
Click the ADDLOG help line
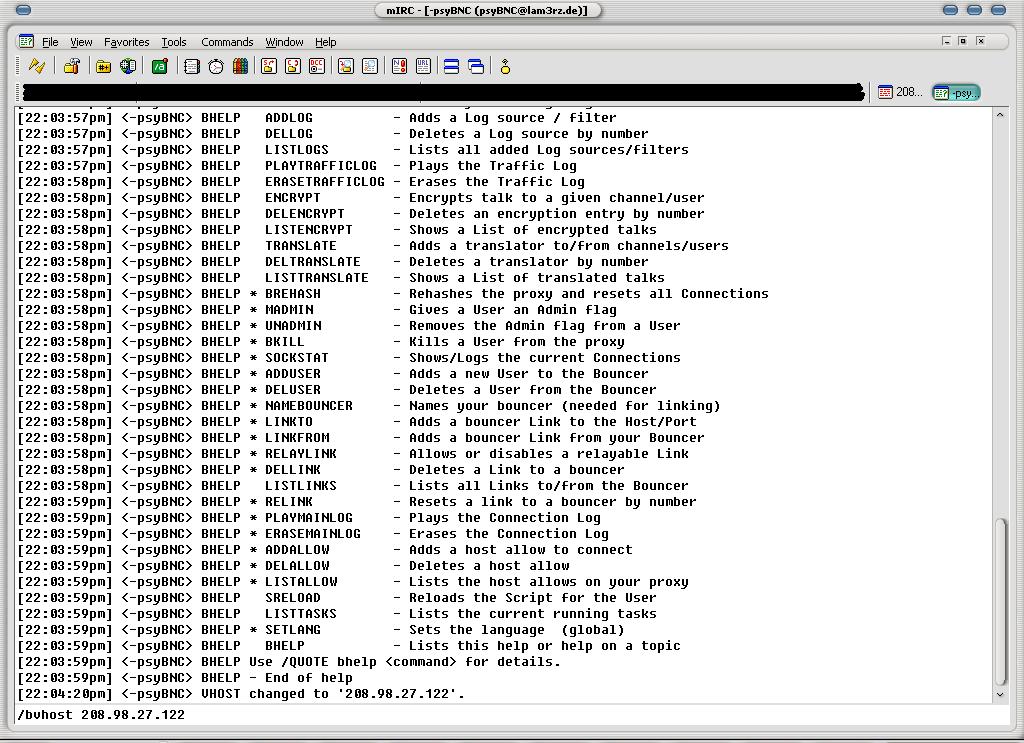[x=317, y=118]
